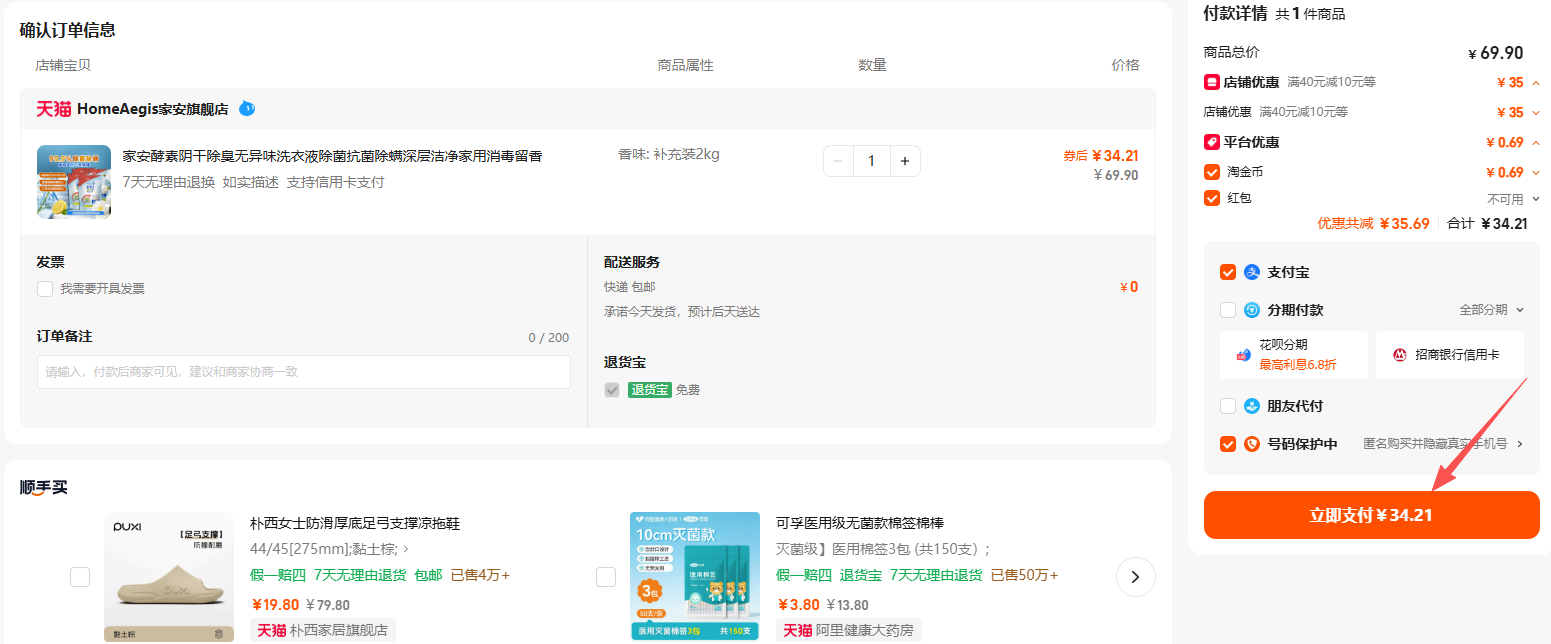Increase quantity with the plus button
1551x644 pixels.
coord(905,161)
